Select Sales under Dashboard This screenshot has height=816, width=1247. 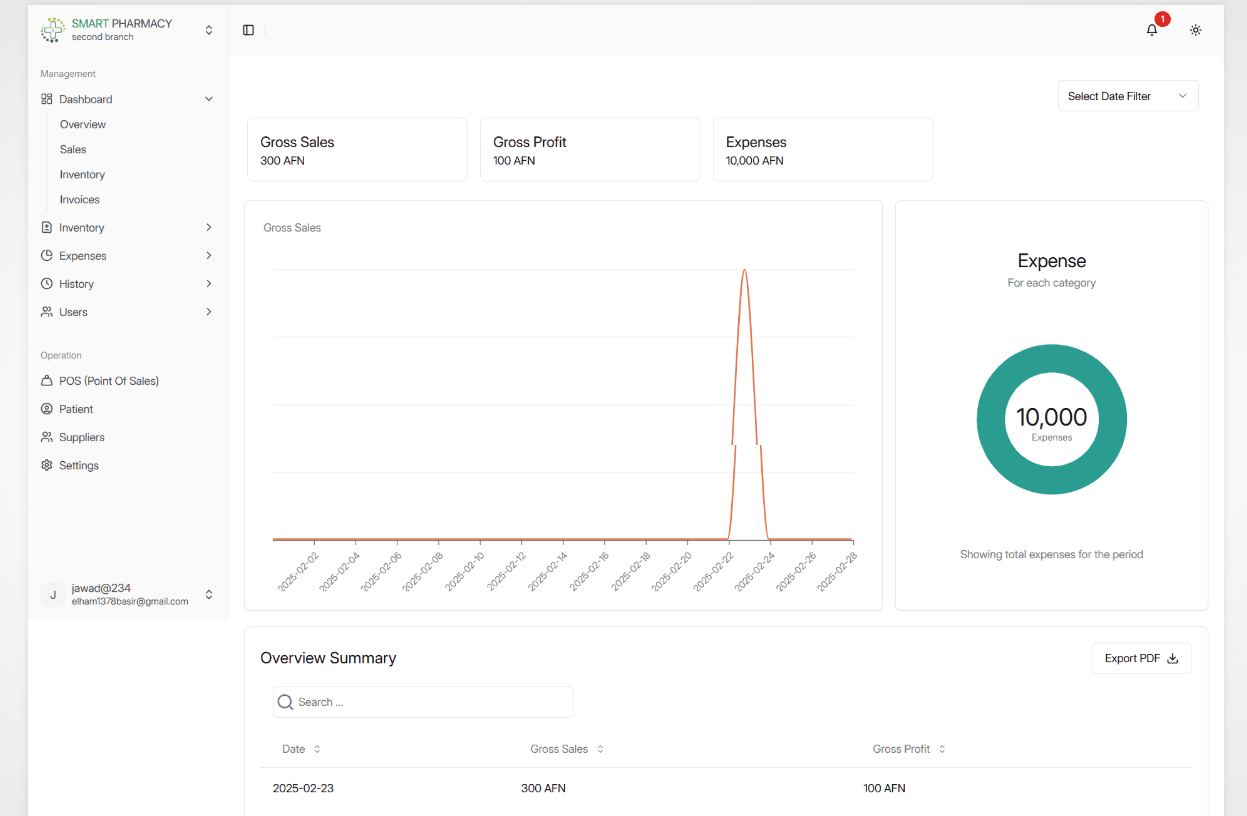click(x=73, y=149)
